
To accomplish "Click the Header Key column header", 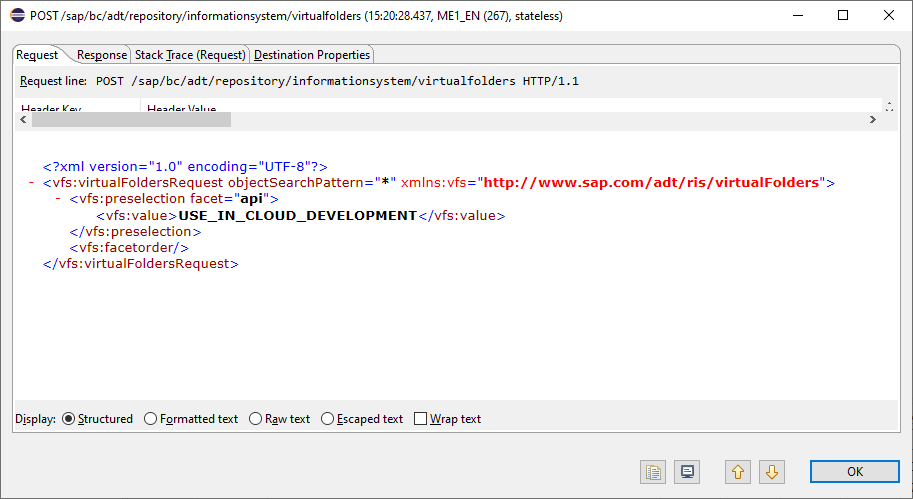I will [78, 107].
